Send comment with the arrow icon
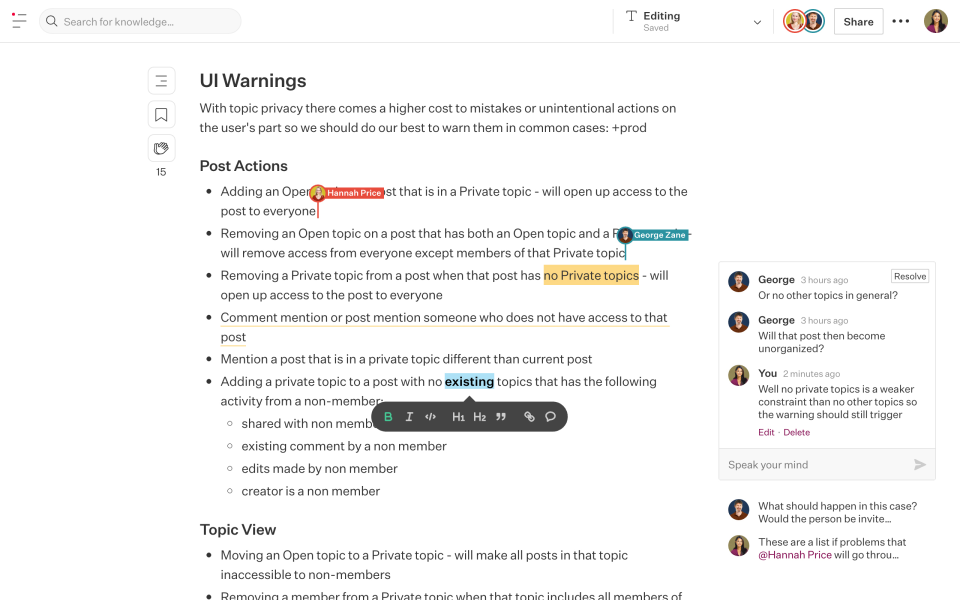960x600 pixels. [919, 464]
